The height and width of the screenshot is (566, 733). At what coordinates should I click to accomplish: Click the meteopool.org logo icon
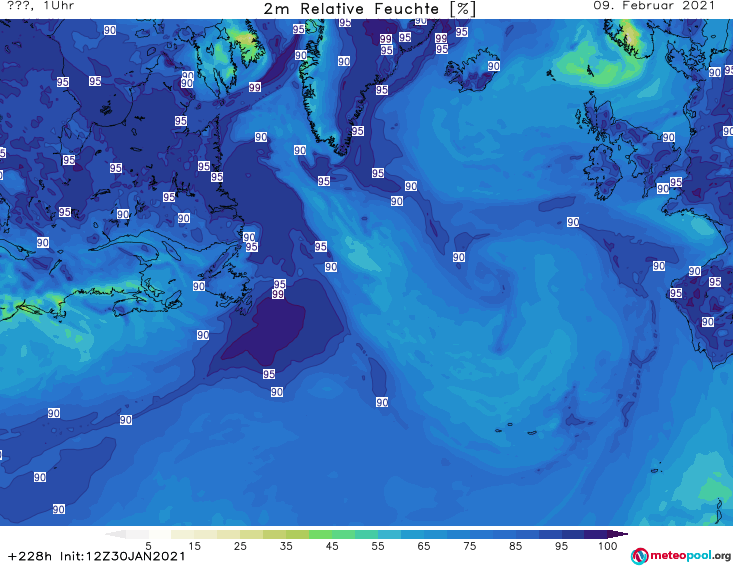coord(639,556)
